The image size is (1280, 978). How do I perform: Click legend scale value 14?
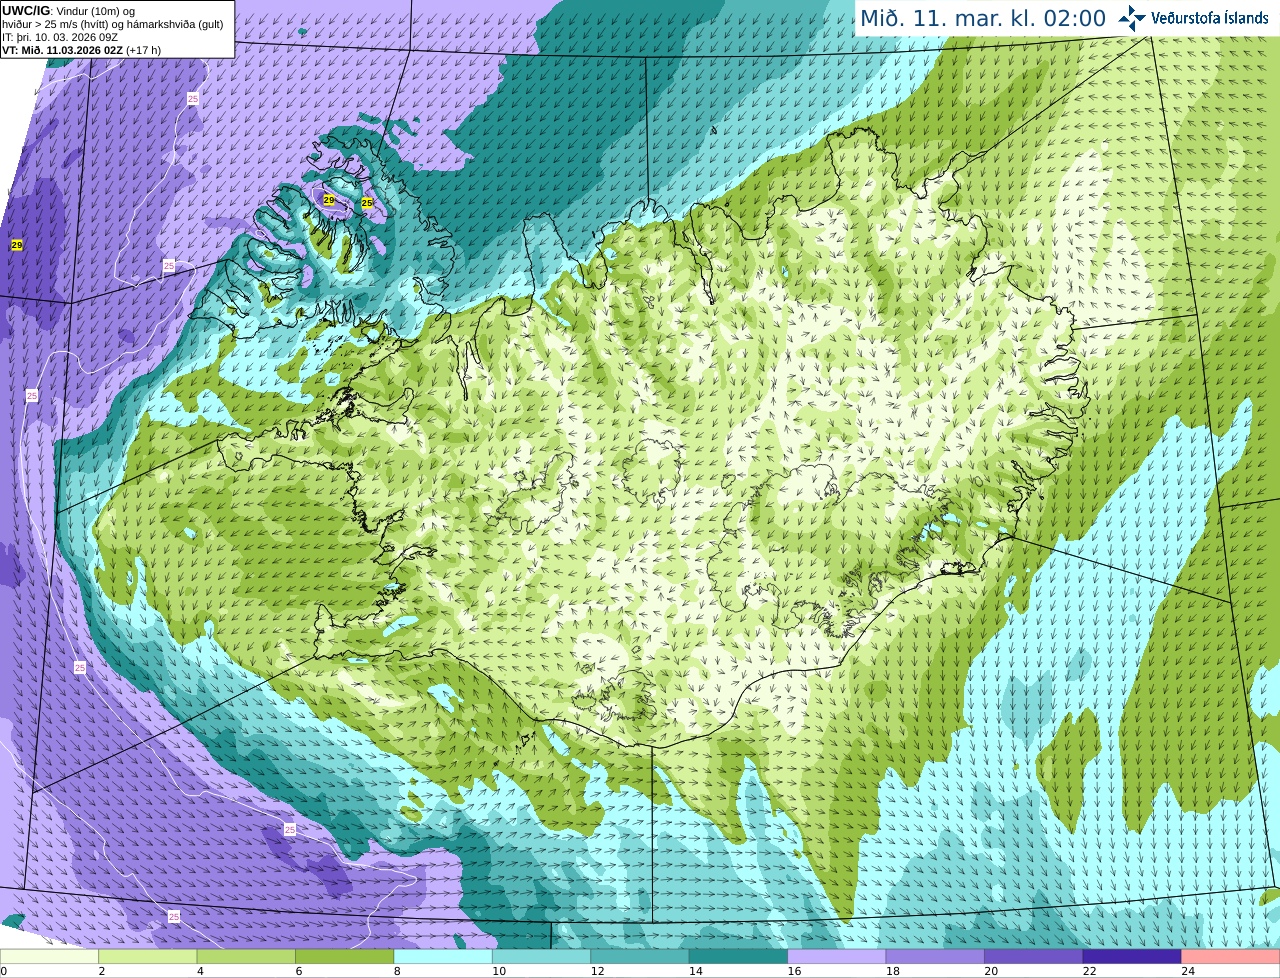695,971
